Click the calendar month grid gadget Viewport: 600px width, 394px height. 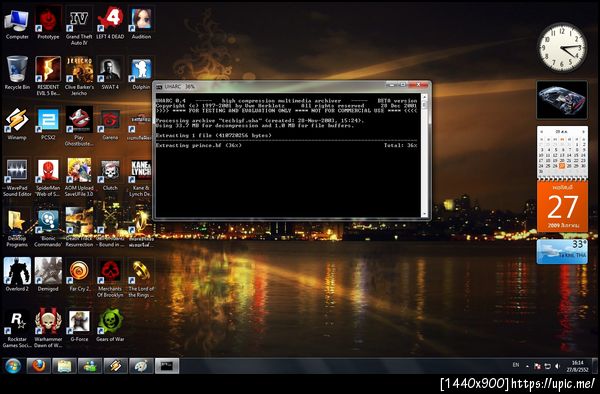562,153
